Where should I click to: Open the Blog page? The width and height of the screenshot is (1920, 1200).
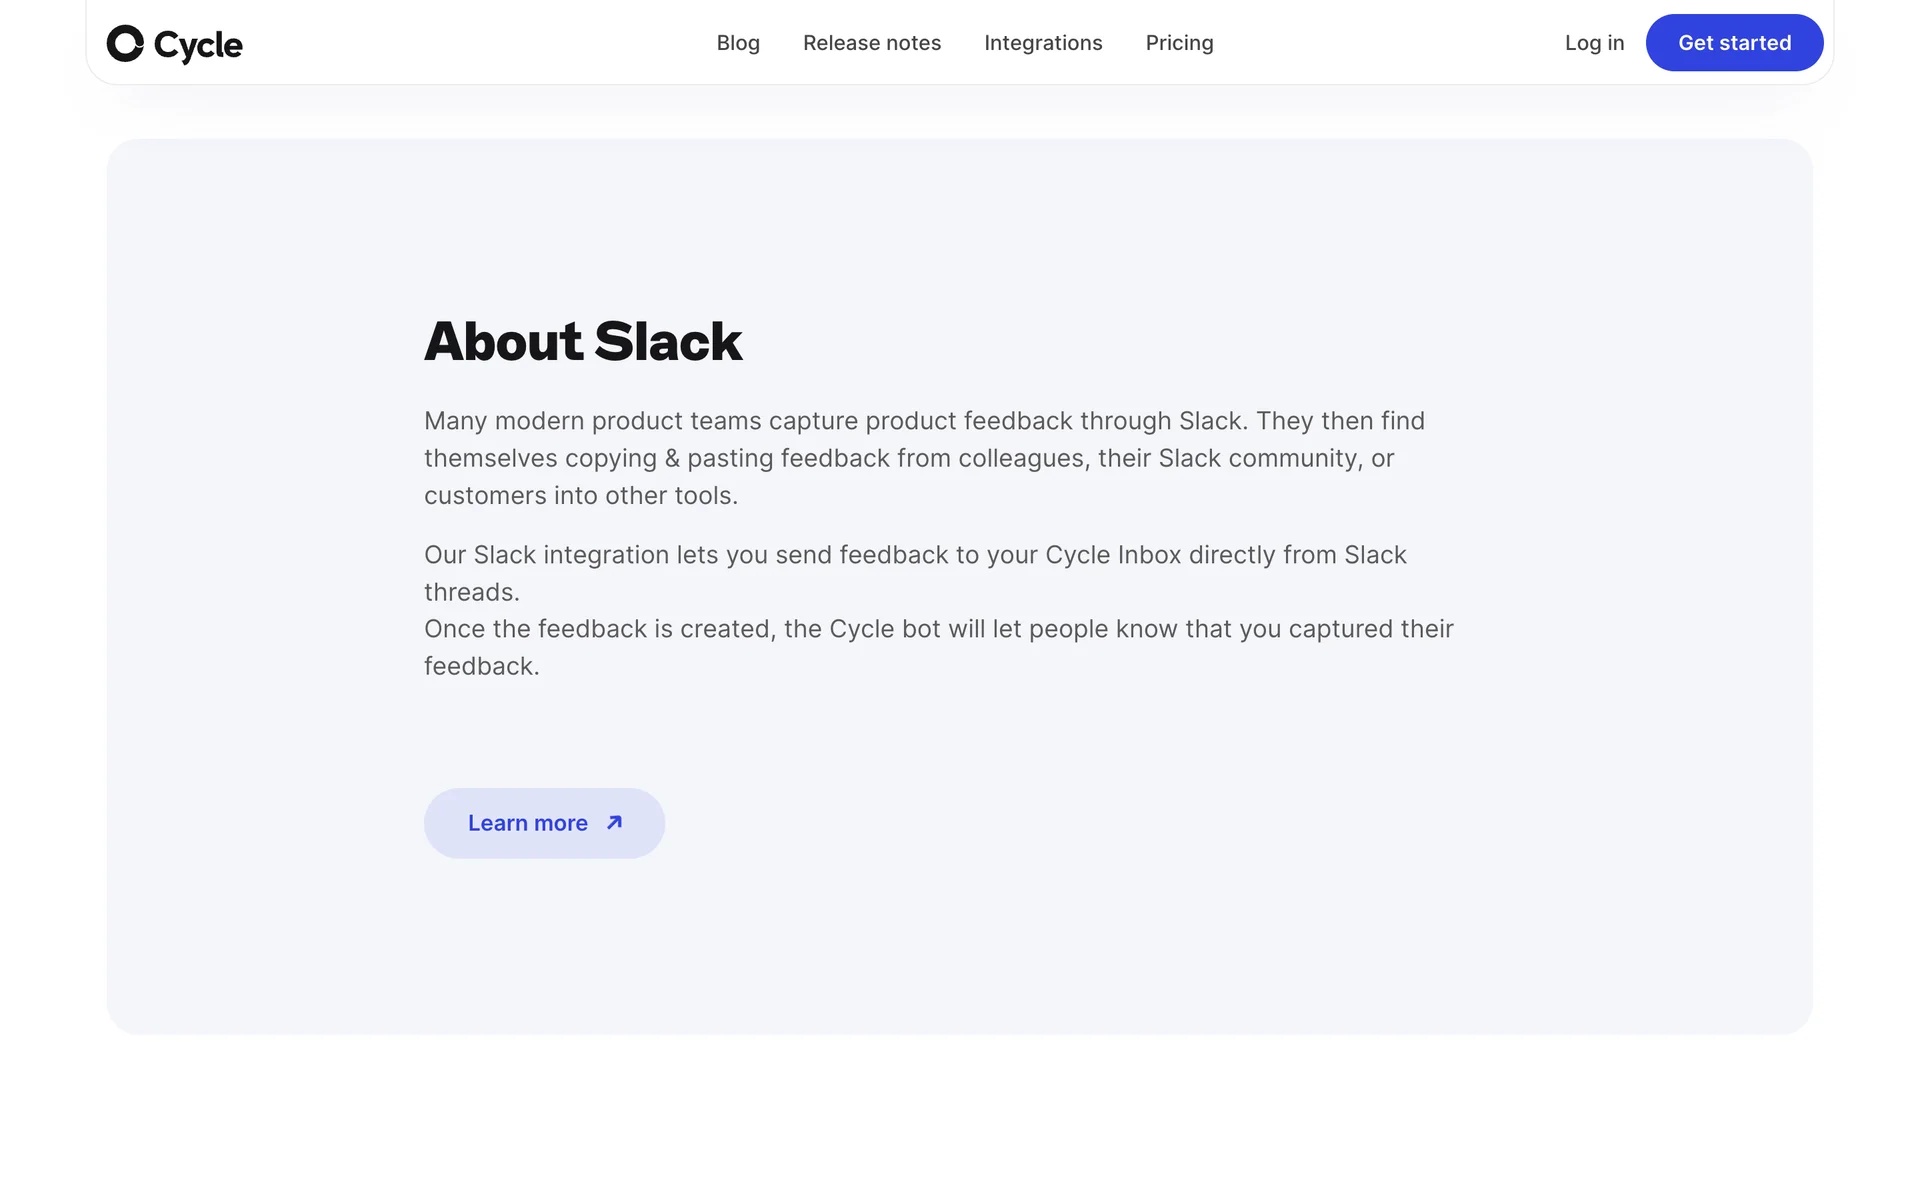pyautogui.click(x=738, y=43)
